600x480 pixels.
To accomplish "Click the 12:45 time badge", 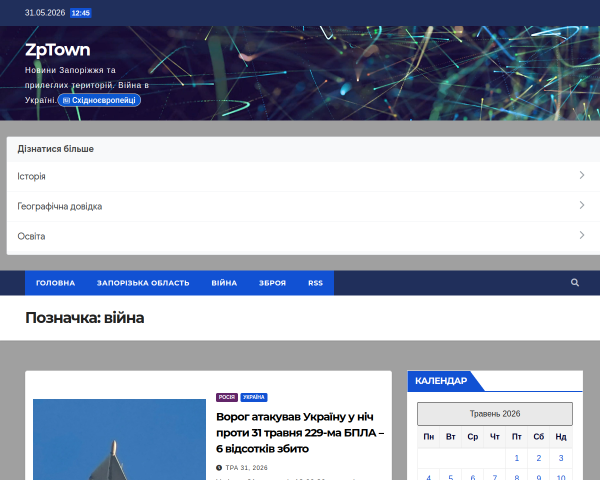I will 81,13.
